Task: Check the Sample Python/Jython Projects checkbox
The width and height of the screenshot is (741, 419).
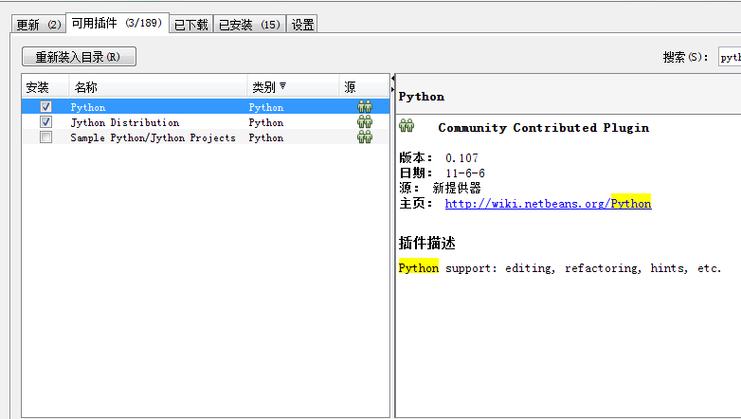Action: click(x=46, y=137)
